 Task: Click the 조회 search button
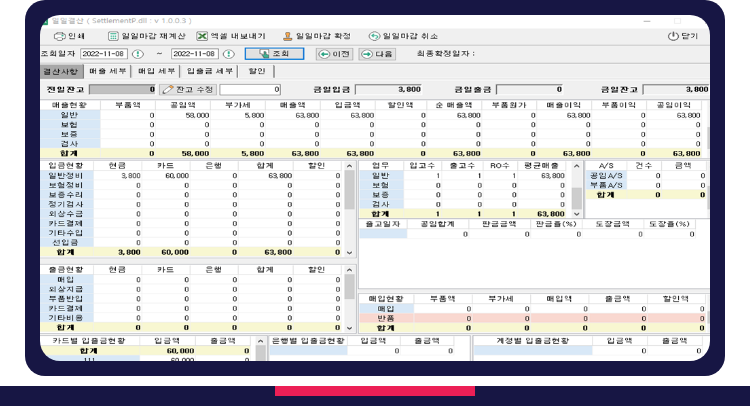(x=272, y=54)
